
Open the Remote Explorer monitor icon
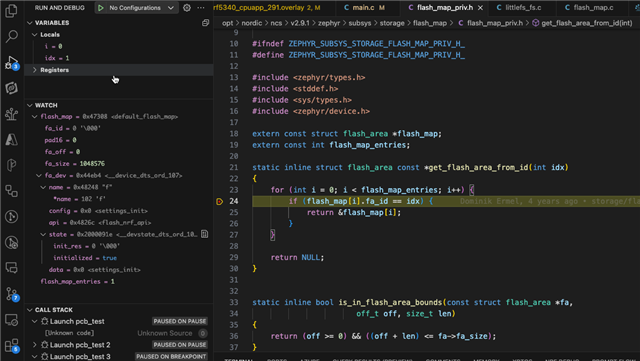point(11,320)
